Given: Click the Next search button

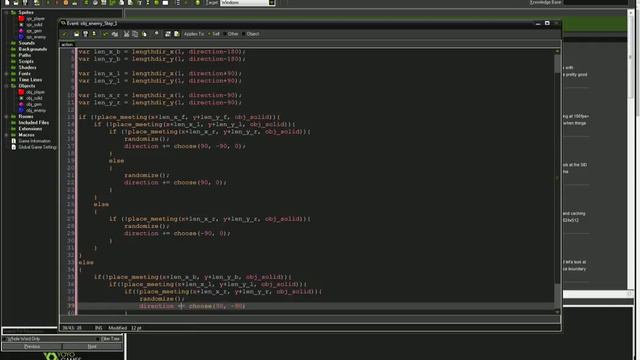Looking at the screenshot, I should tap(92, 347).
